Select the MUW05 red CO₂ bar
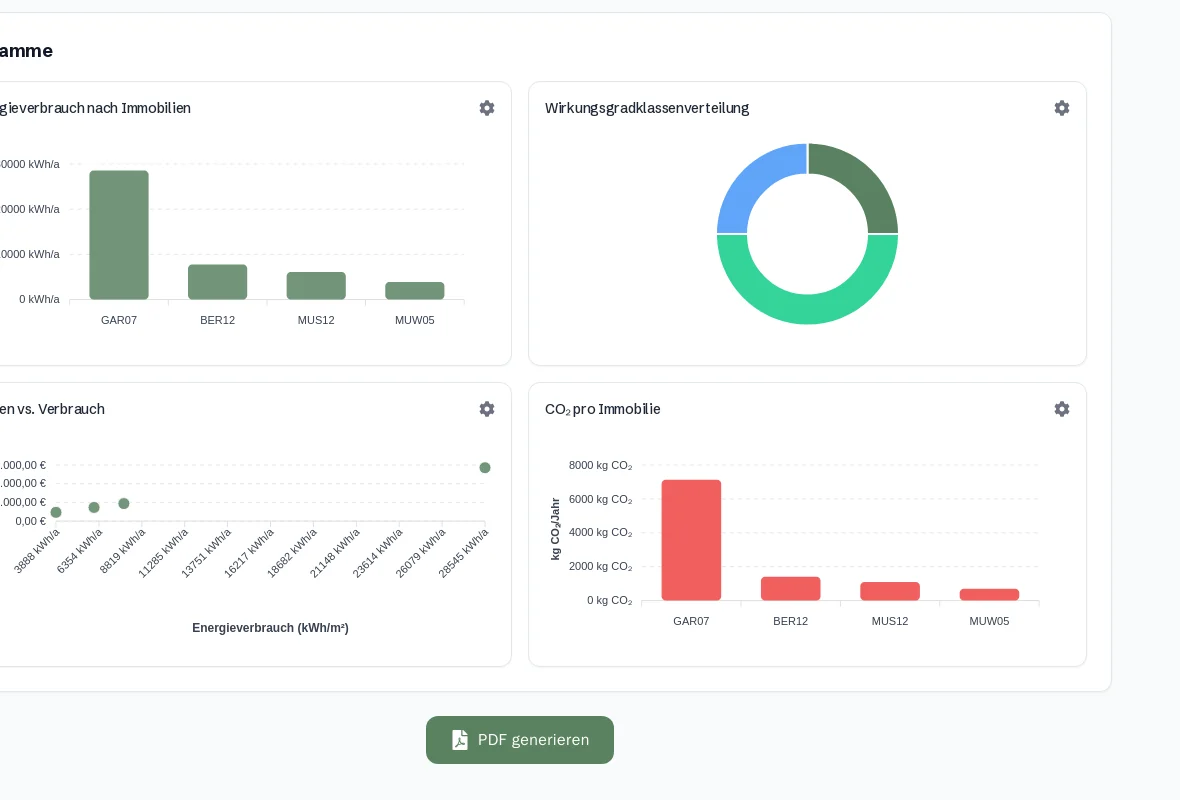The height and width of the screenshot is (800, 1180). 990,595
